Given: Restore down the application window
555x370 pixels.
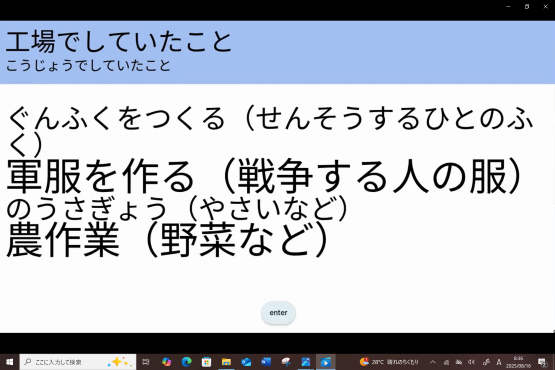Looking at the screenshot, I should point(527,6).
